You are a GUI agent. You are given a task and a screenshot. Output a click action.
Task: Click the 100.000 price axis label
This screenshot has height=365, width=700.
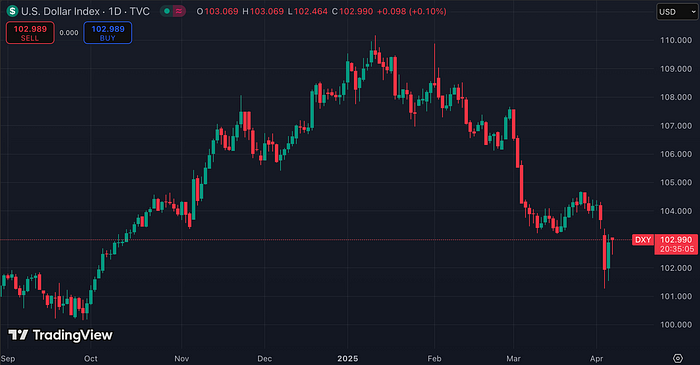676,325
